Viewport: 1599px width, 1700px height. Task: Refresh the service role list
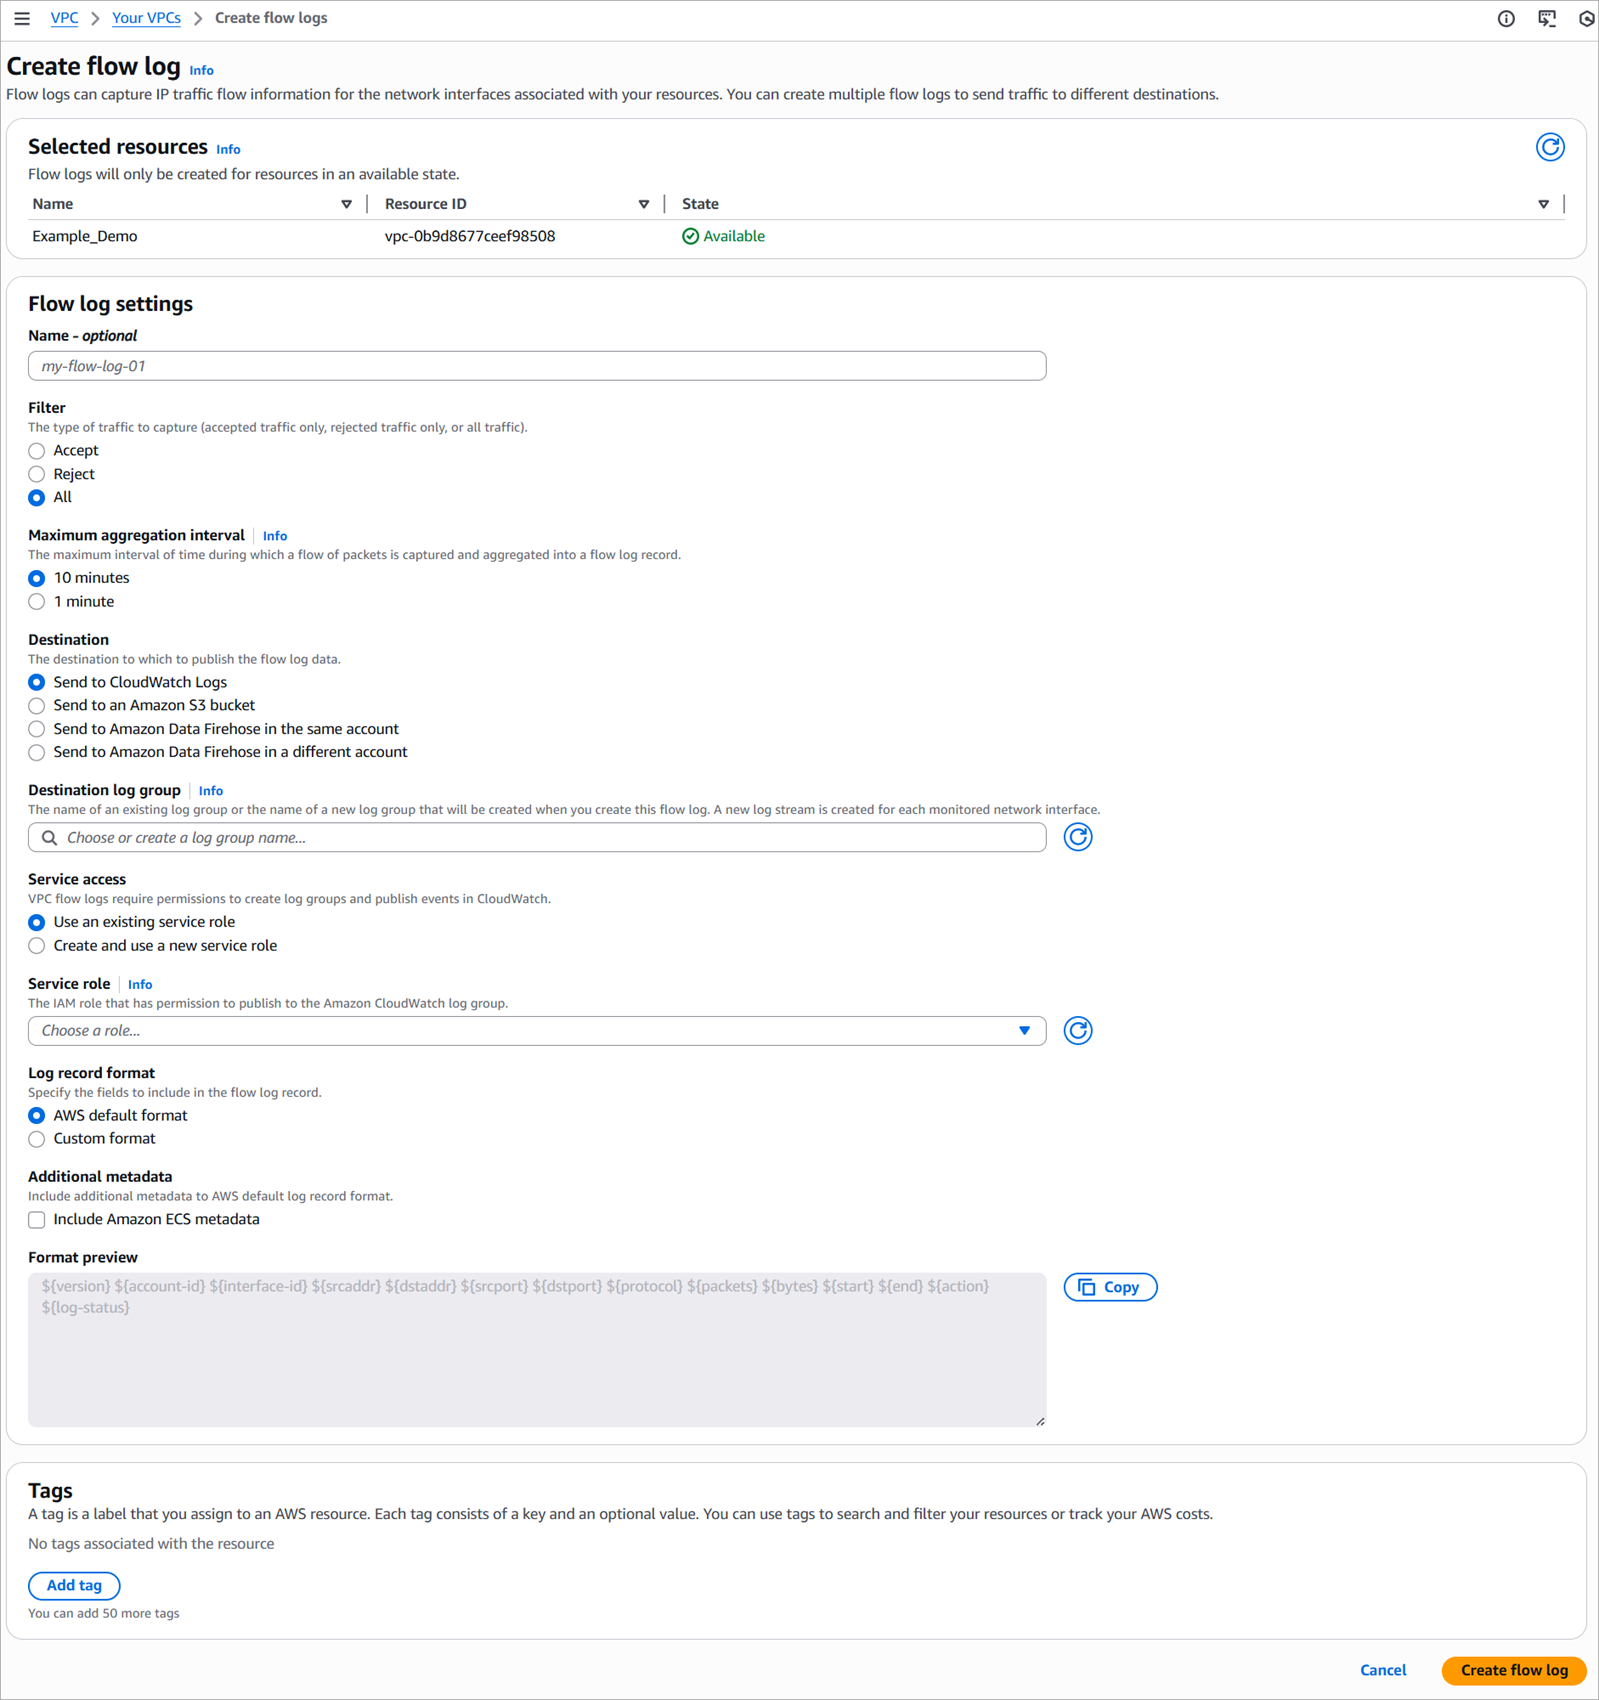pyautogui.click(x=1077, y=1031)
